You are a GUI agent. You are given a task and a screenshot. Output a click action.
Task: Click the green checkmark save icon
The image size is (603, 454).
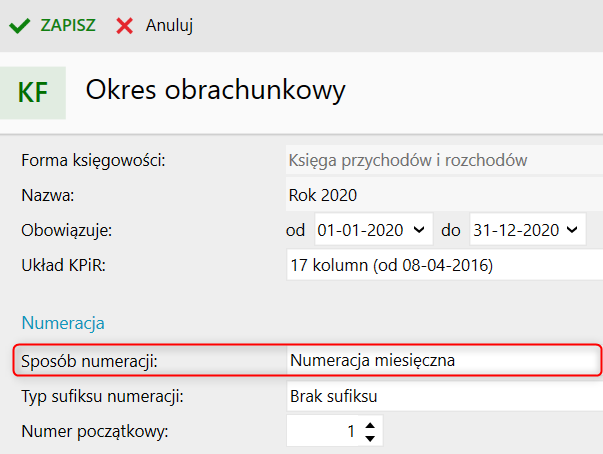(19, 26)
